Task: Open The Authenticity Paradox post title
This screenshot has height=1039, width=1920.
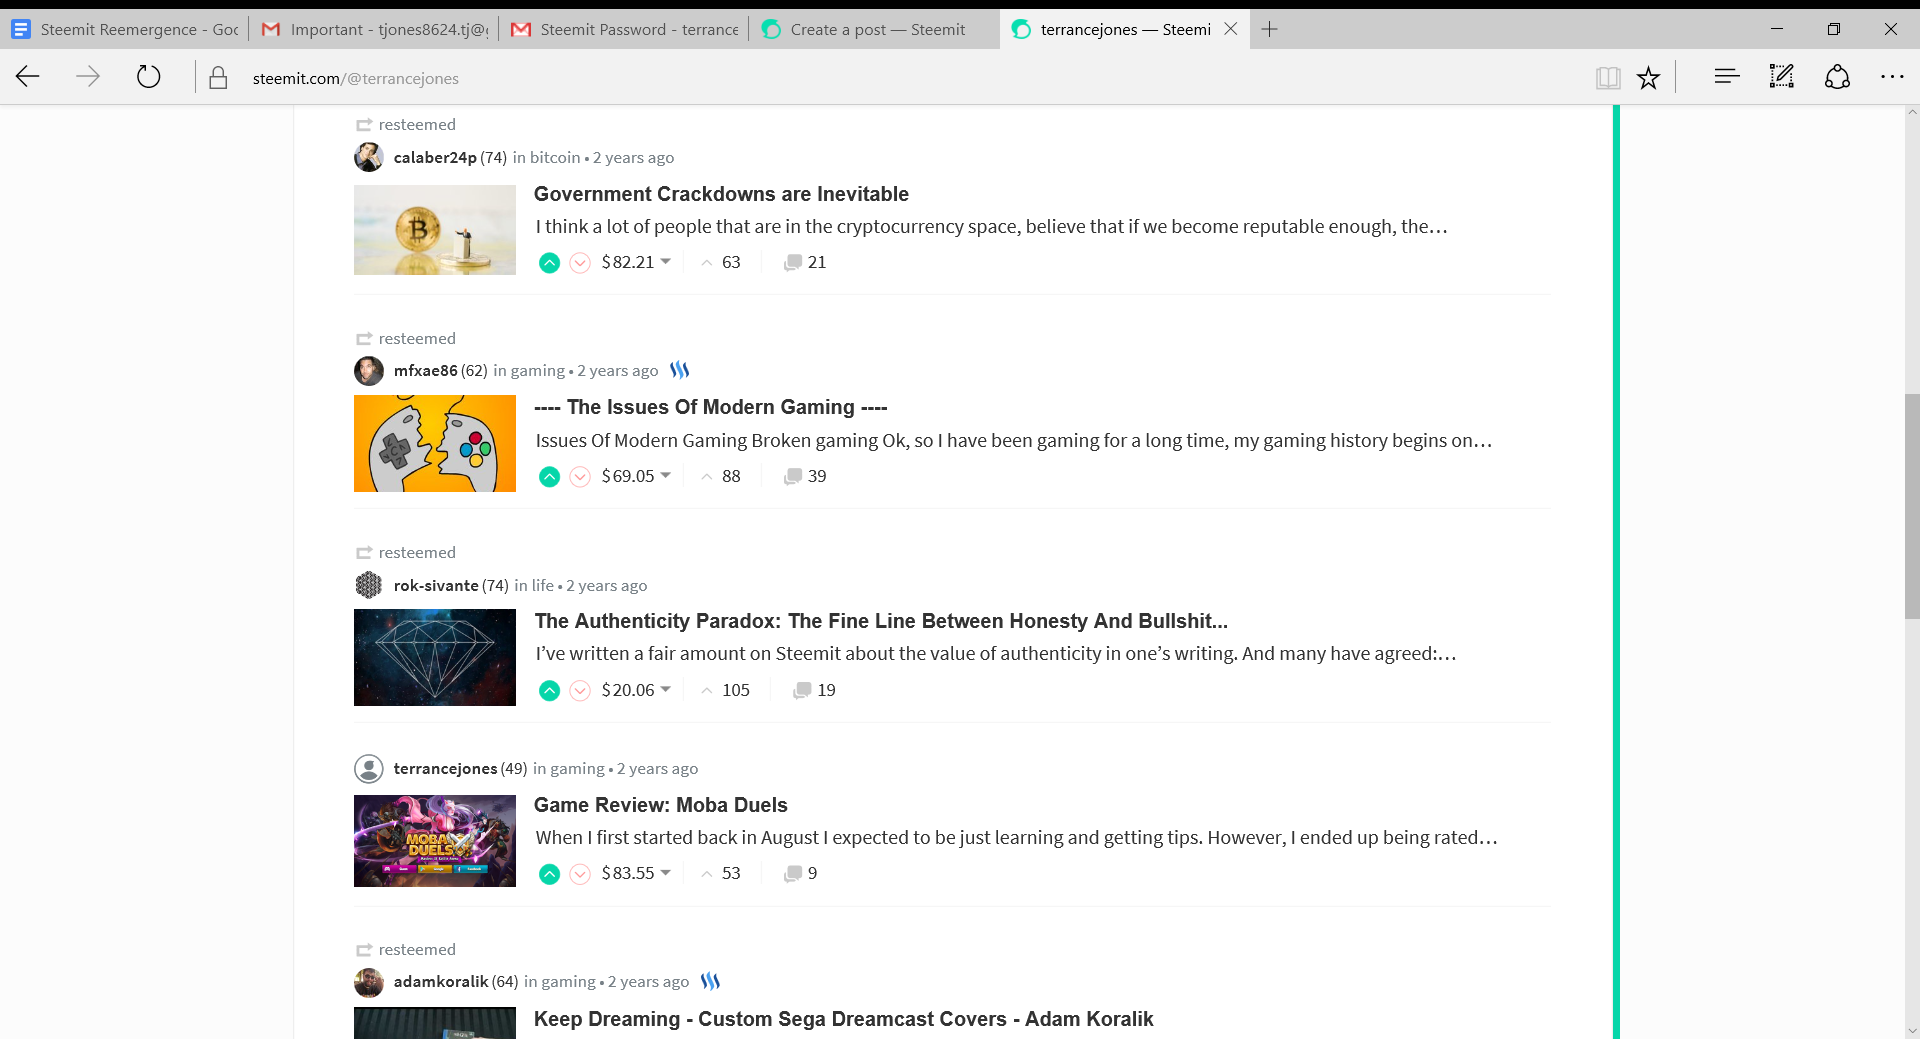Action: coord(881,621)
